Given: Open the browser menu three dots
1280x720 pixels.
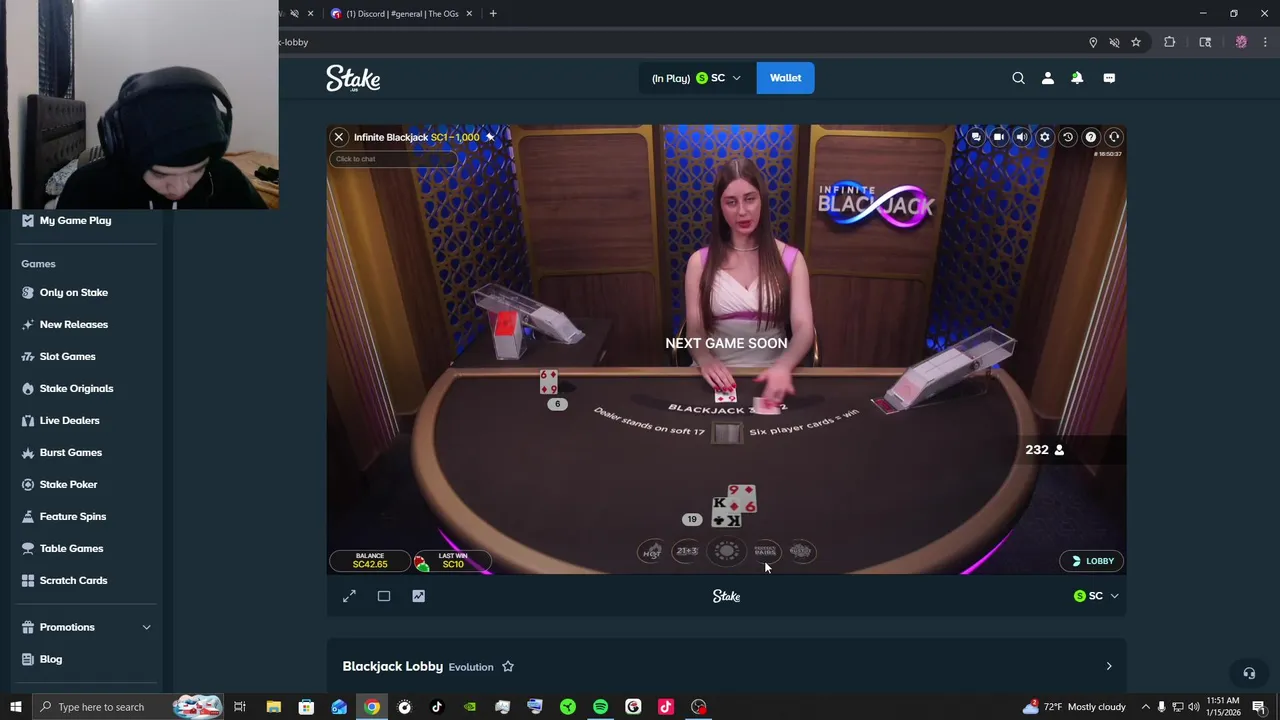Looking at the screenshot, I should (1266, 42).
